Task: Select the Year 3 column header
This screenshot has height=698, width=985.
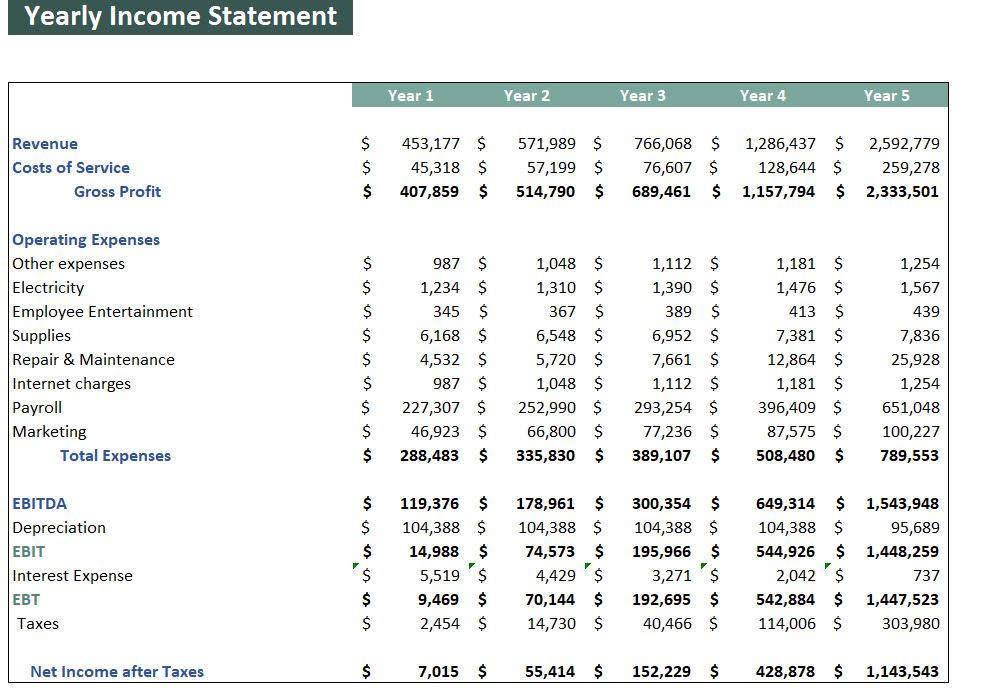Action: pyautogui.click(x=642, y=95)
